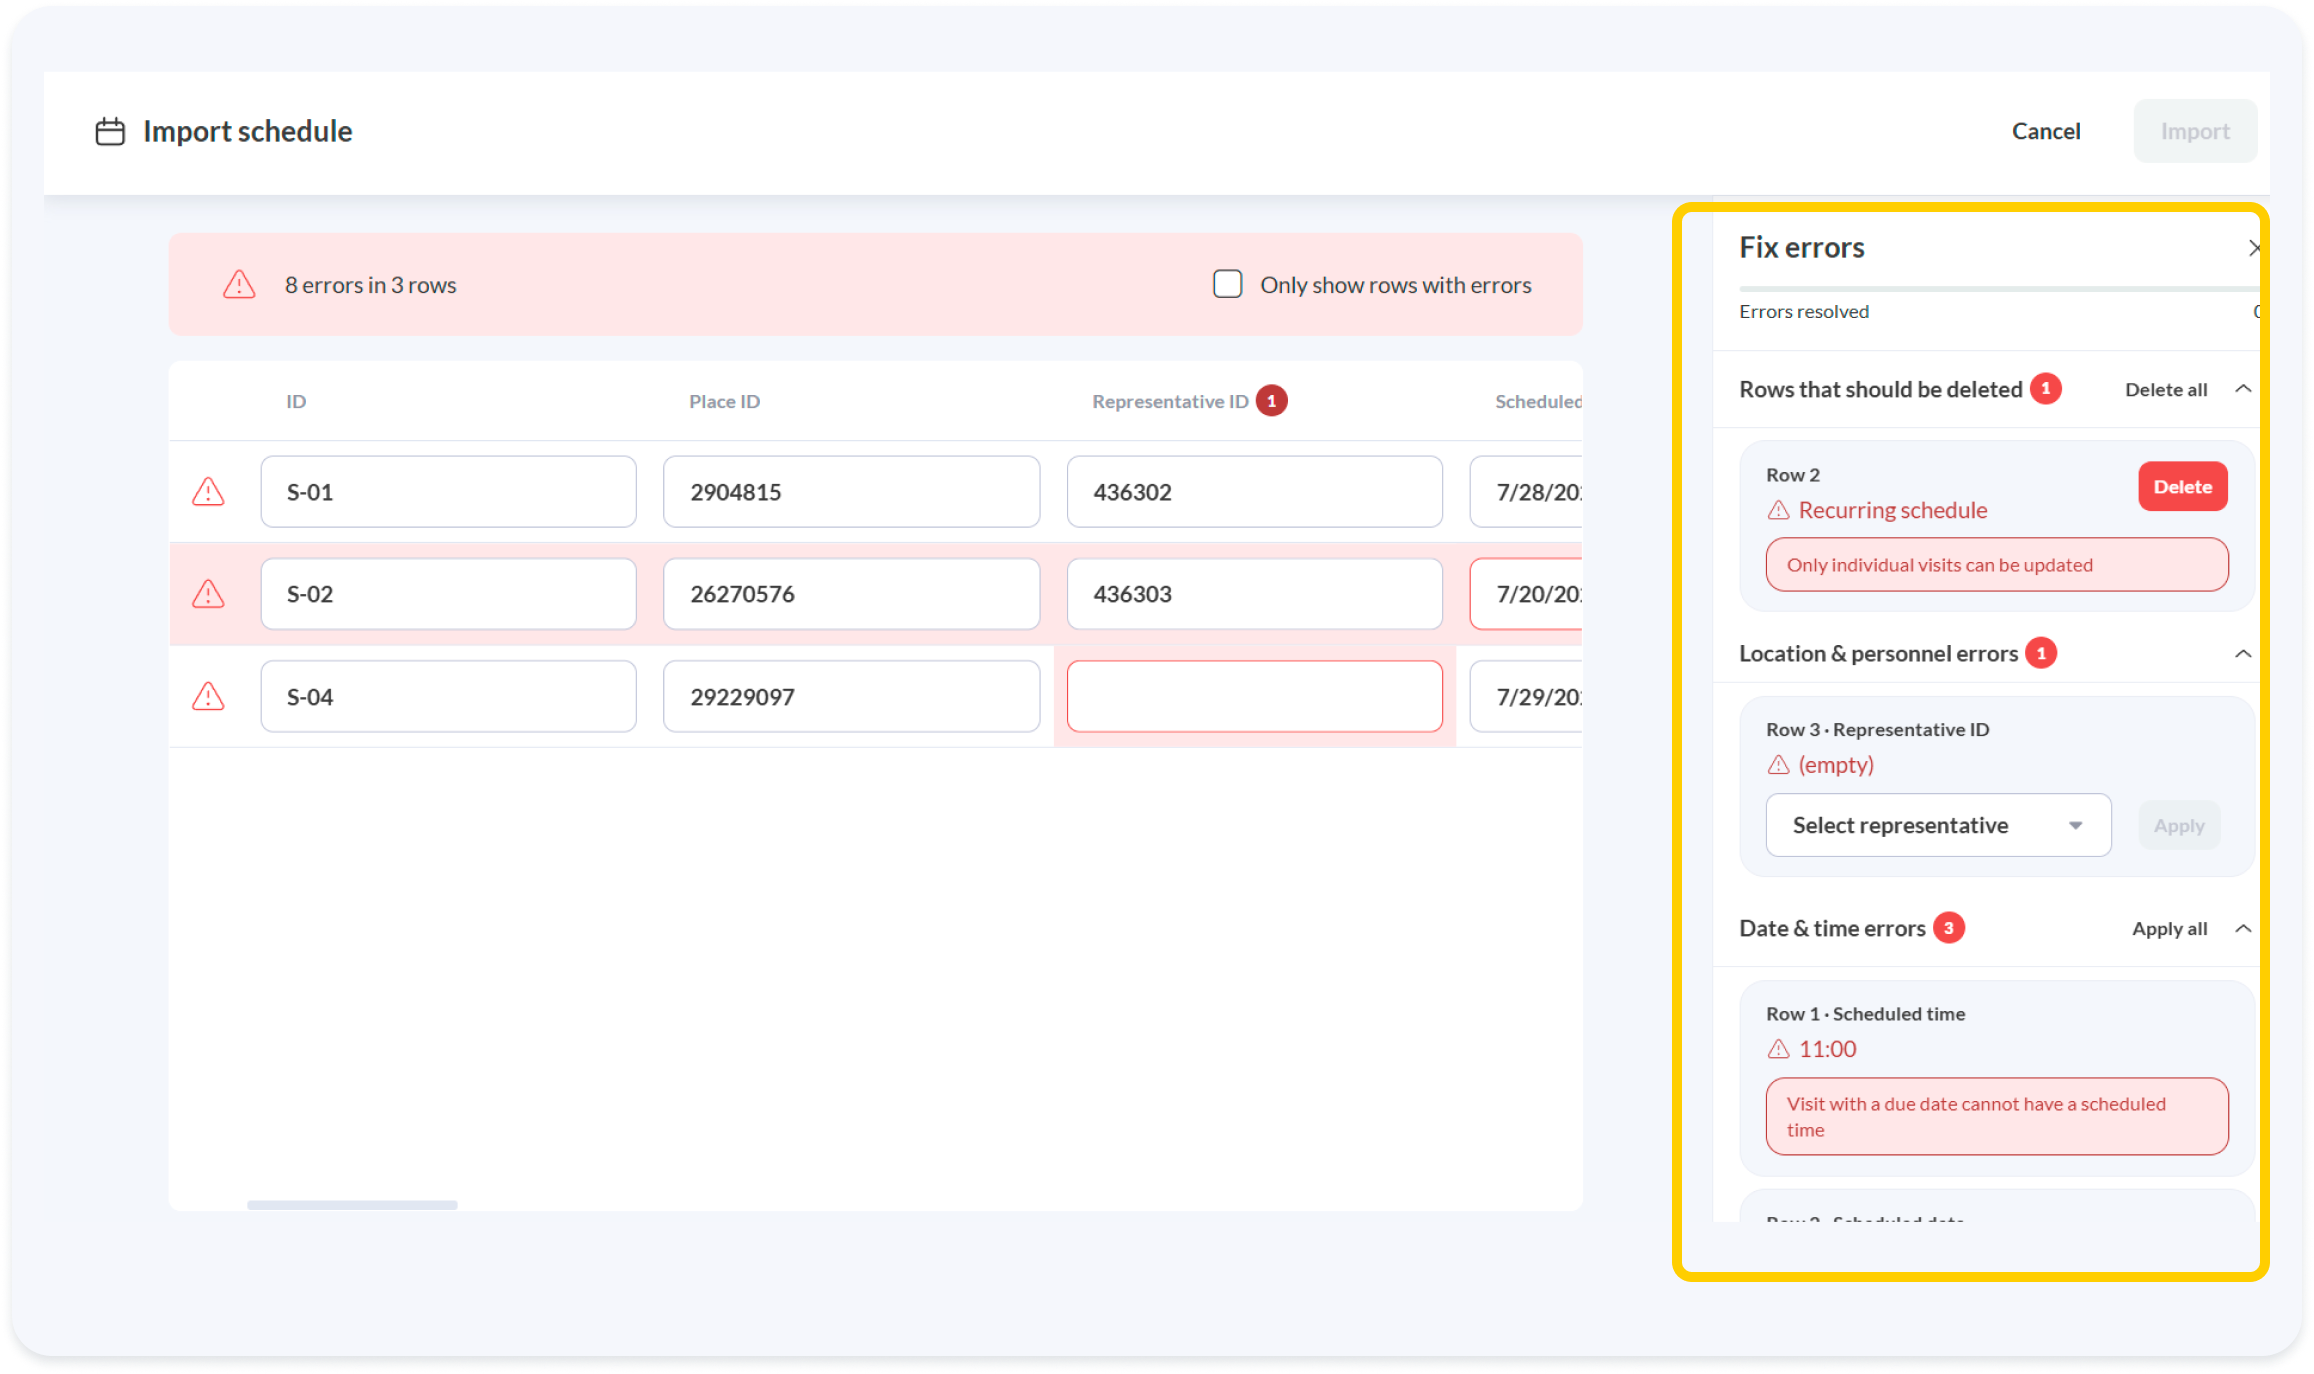Click the Date & time errors count badge

[1948, 928]
